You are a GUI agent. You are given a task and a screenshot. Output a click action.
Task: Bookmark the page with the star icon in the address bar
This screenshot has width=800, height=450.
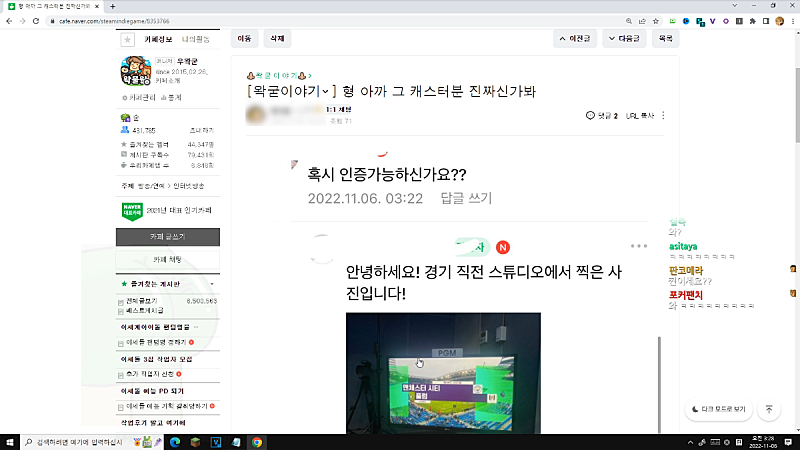pos(656,21)
